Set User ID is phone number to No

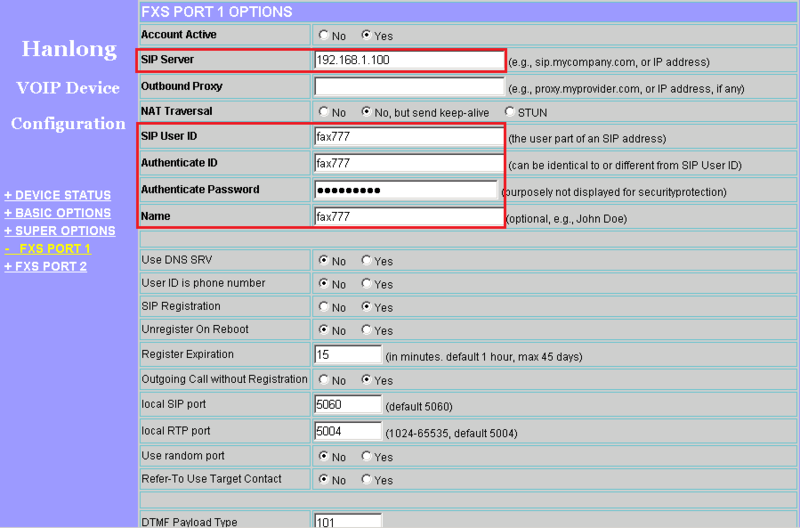click(323, 283)
